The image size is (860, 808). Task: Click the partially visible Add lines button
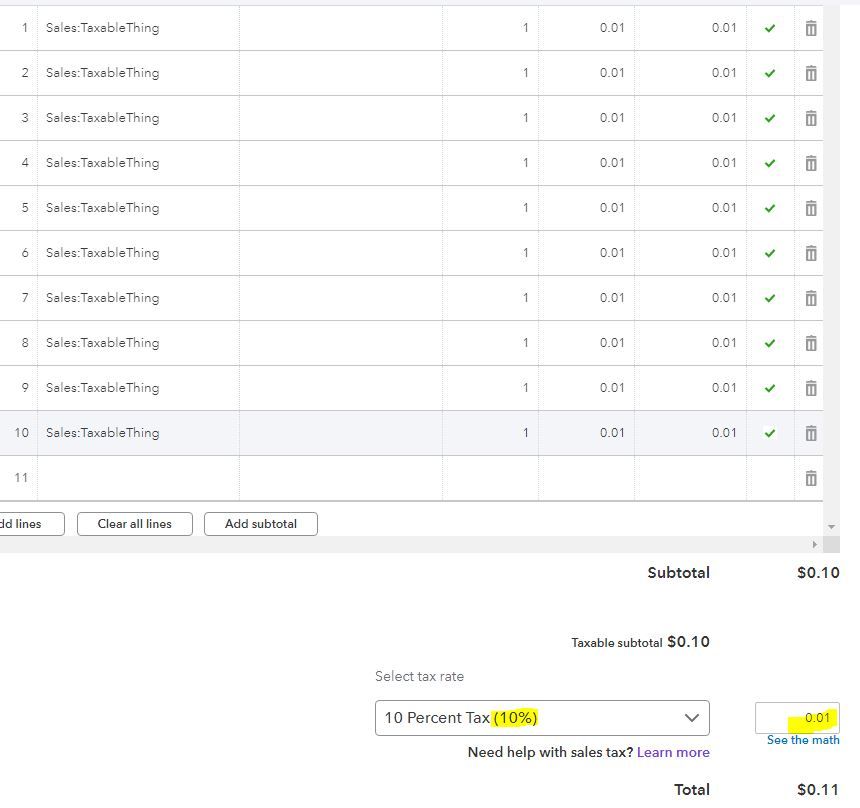(32, 524)
